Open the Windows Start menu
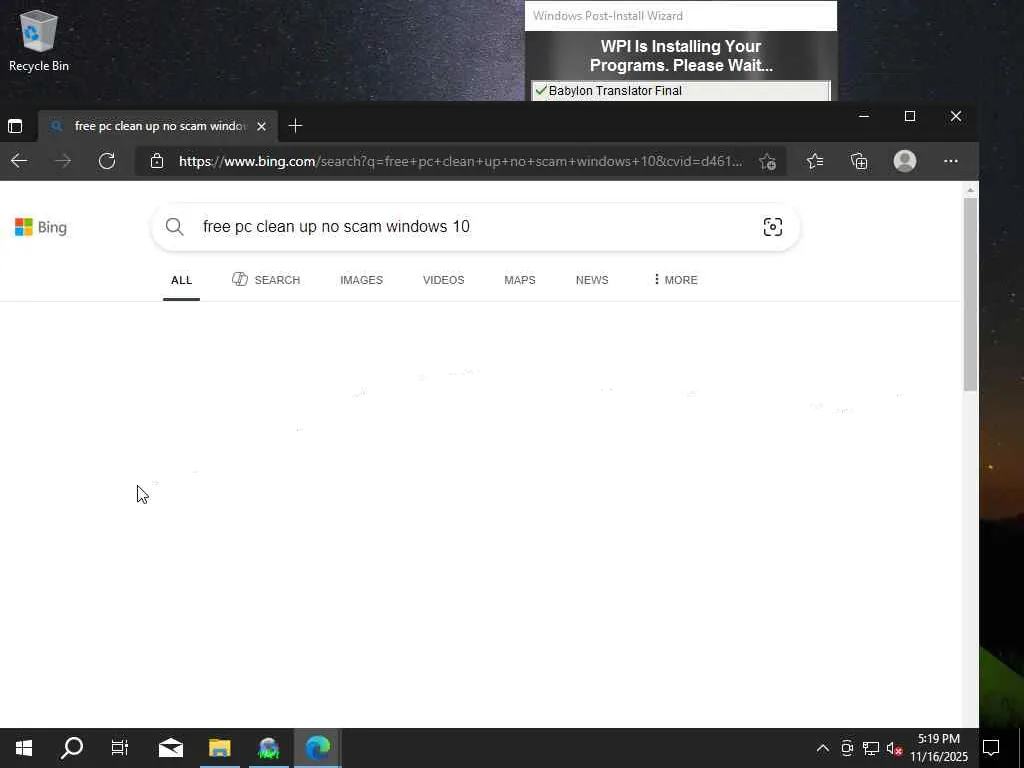The height and width of the screenshot is (768, 1024). (24, 748)
